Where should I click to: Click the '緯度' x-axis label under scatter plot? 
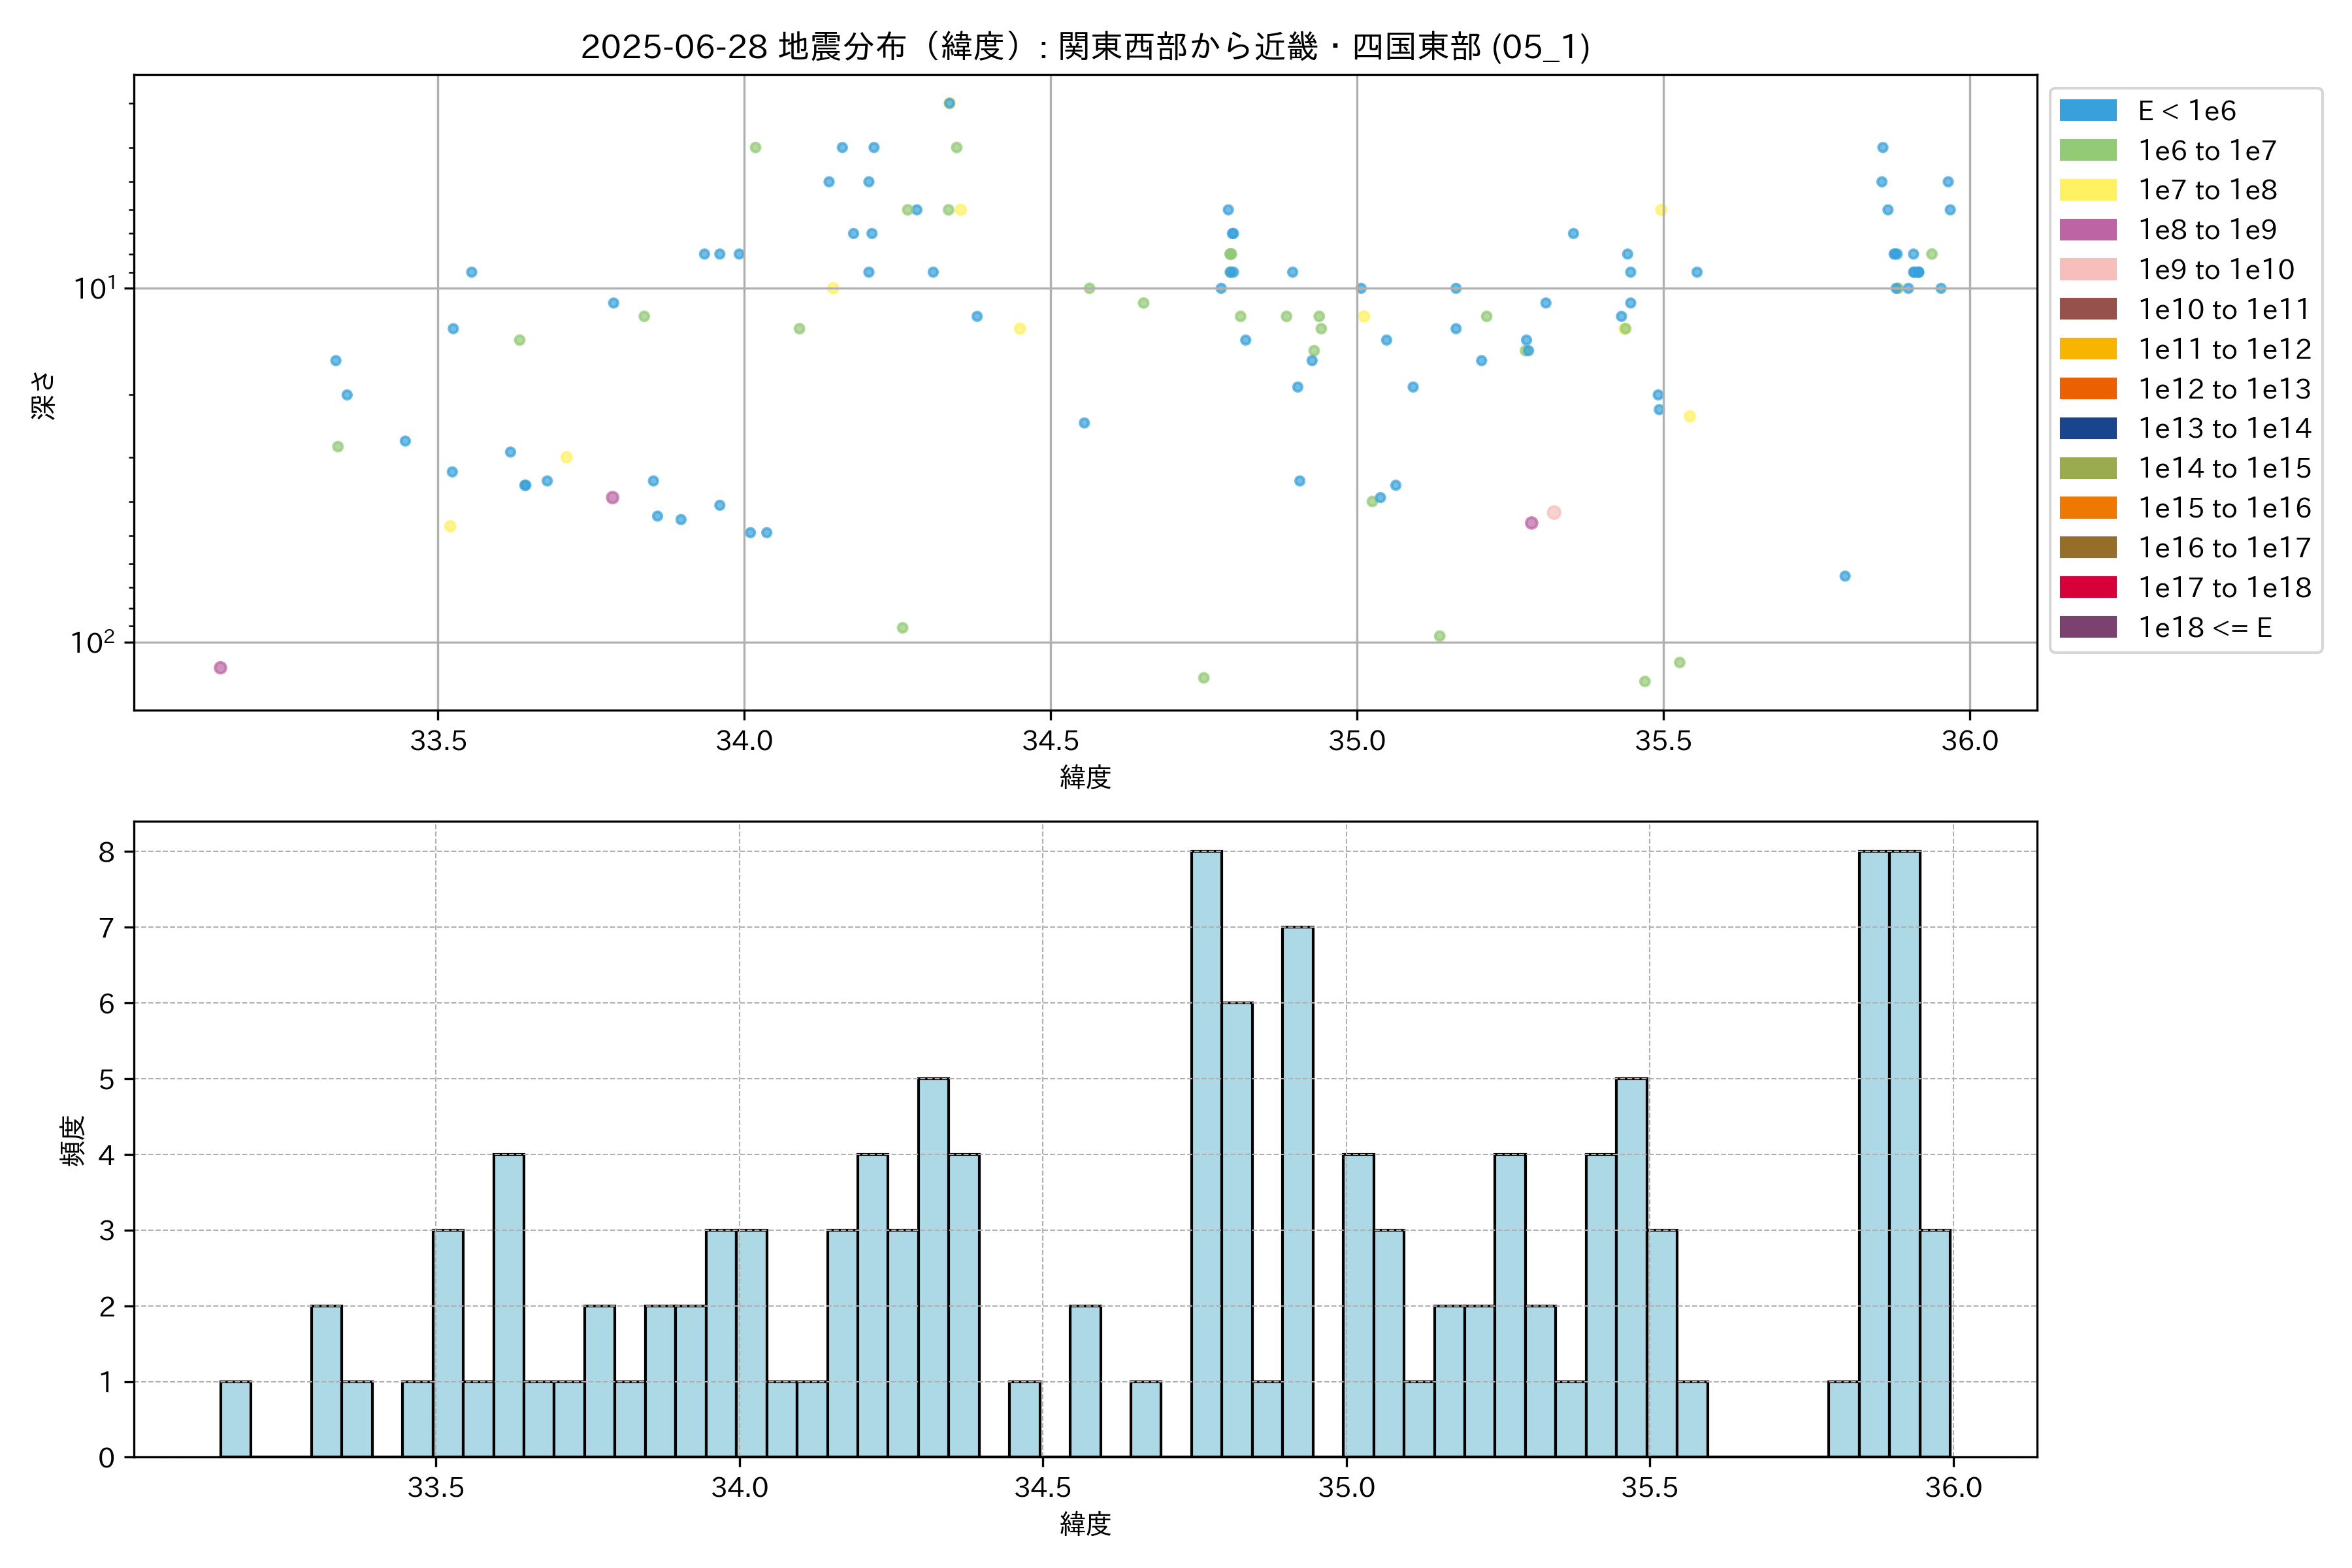click(x=1085, y=777)
